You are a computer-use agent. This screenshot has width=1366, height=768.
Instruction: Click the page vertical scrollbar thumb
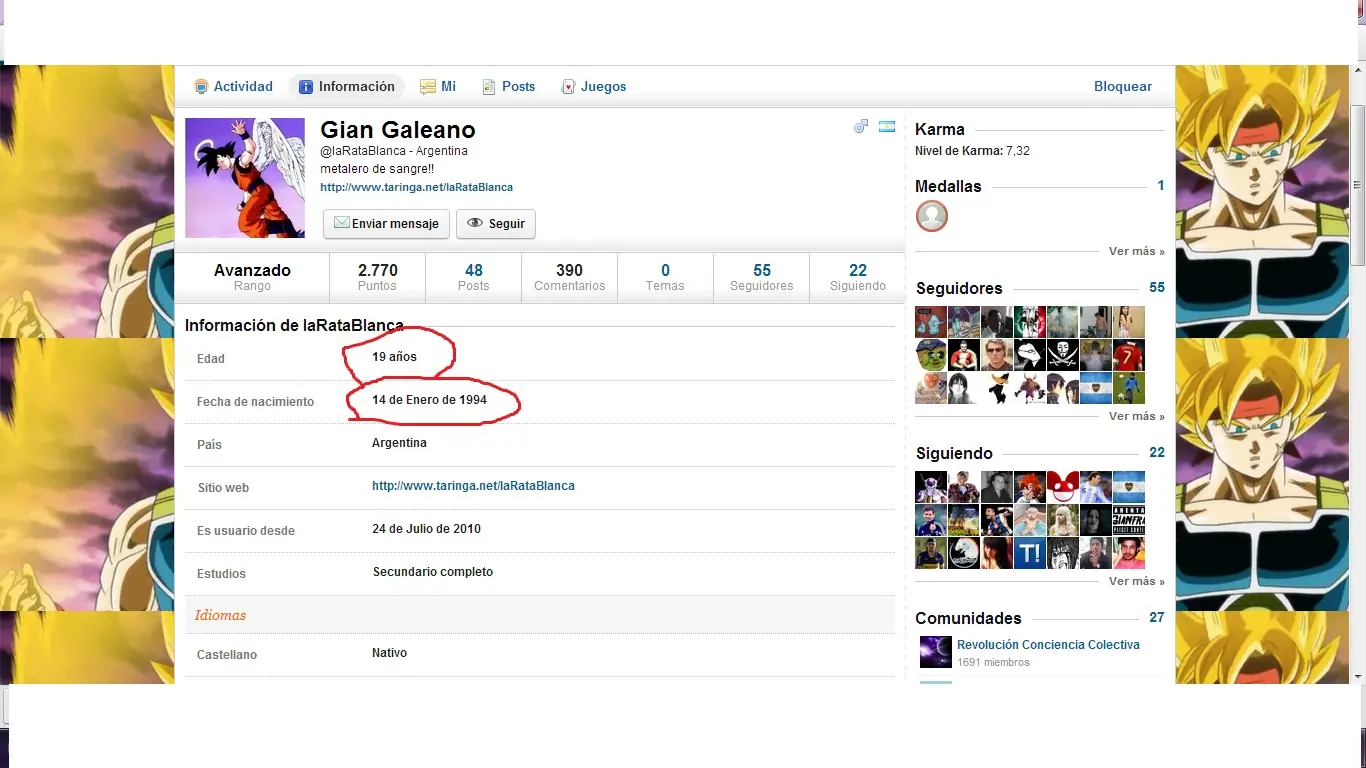(1358, 185)
